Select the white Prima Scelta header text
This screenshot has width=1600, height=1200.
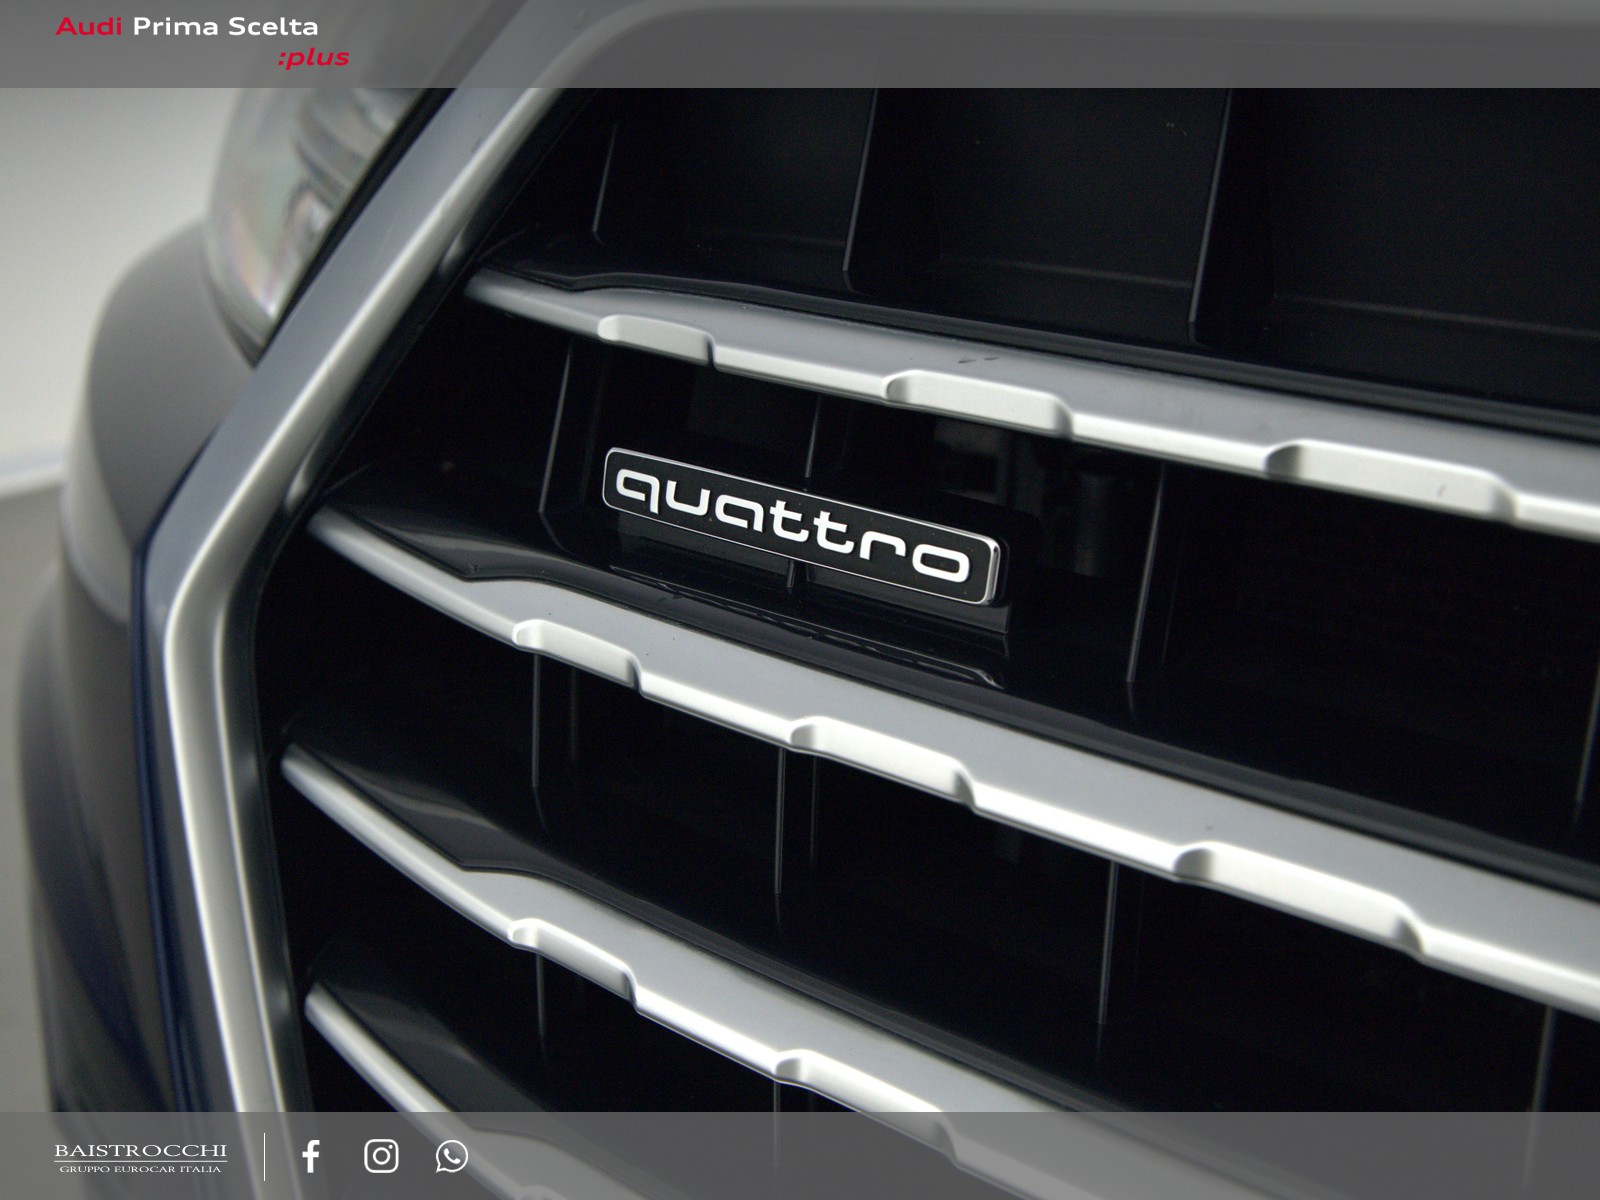tap(225, 27)
